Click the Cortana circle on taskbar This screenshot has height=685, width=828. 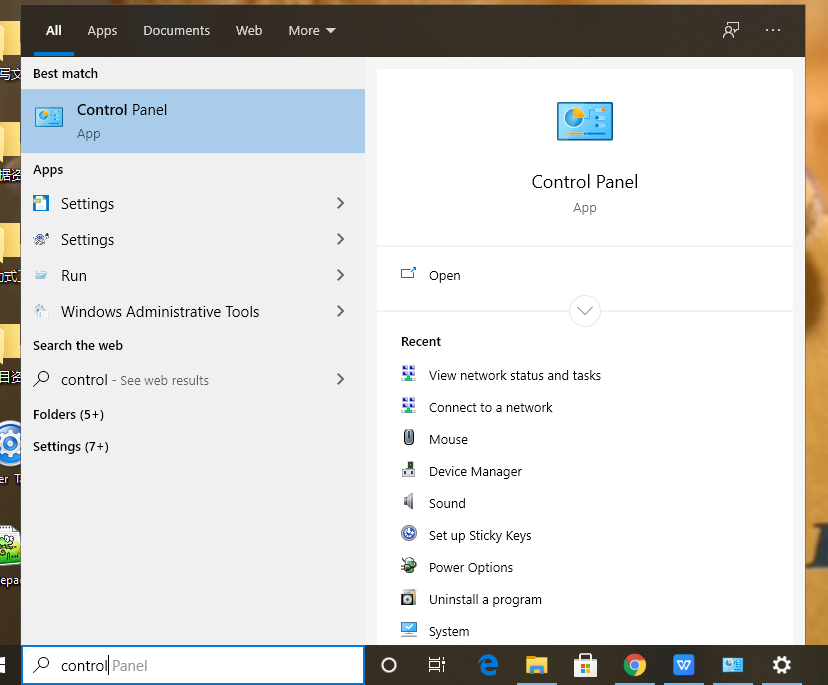tap(389, 665)
